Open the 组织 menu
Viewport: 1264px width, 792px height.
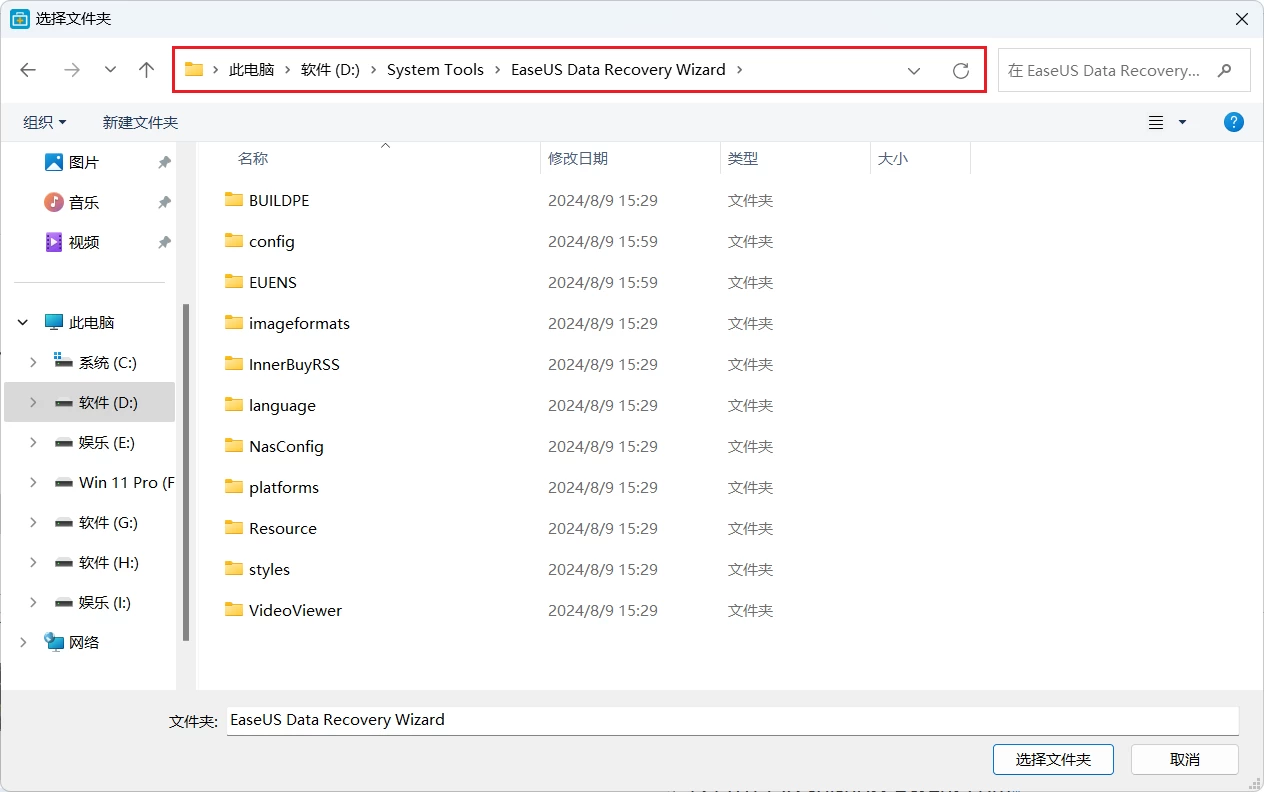[x=45, y=122]
